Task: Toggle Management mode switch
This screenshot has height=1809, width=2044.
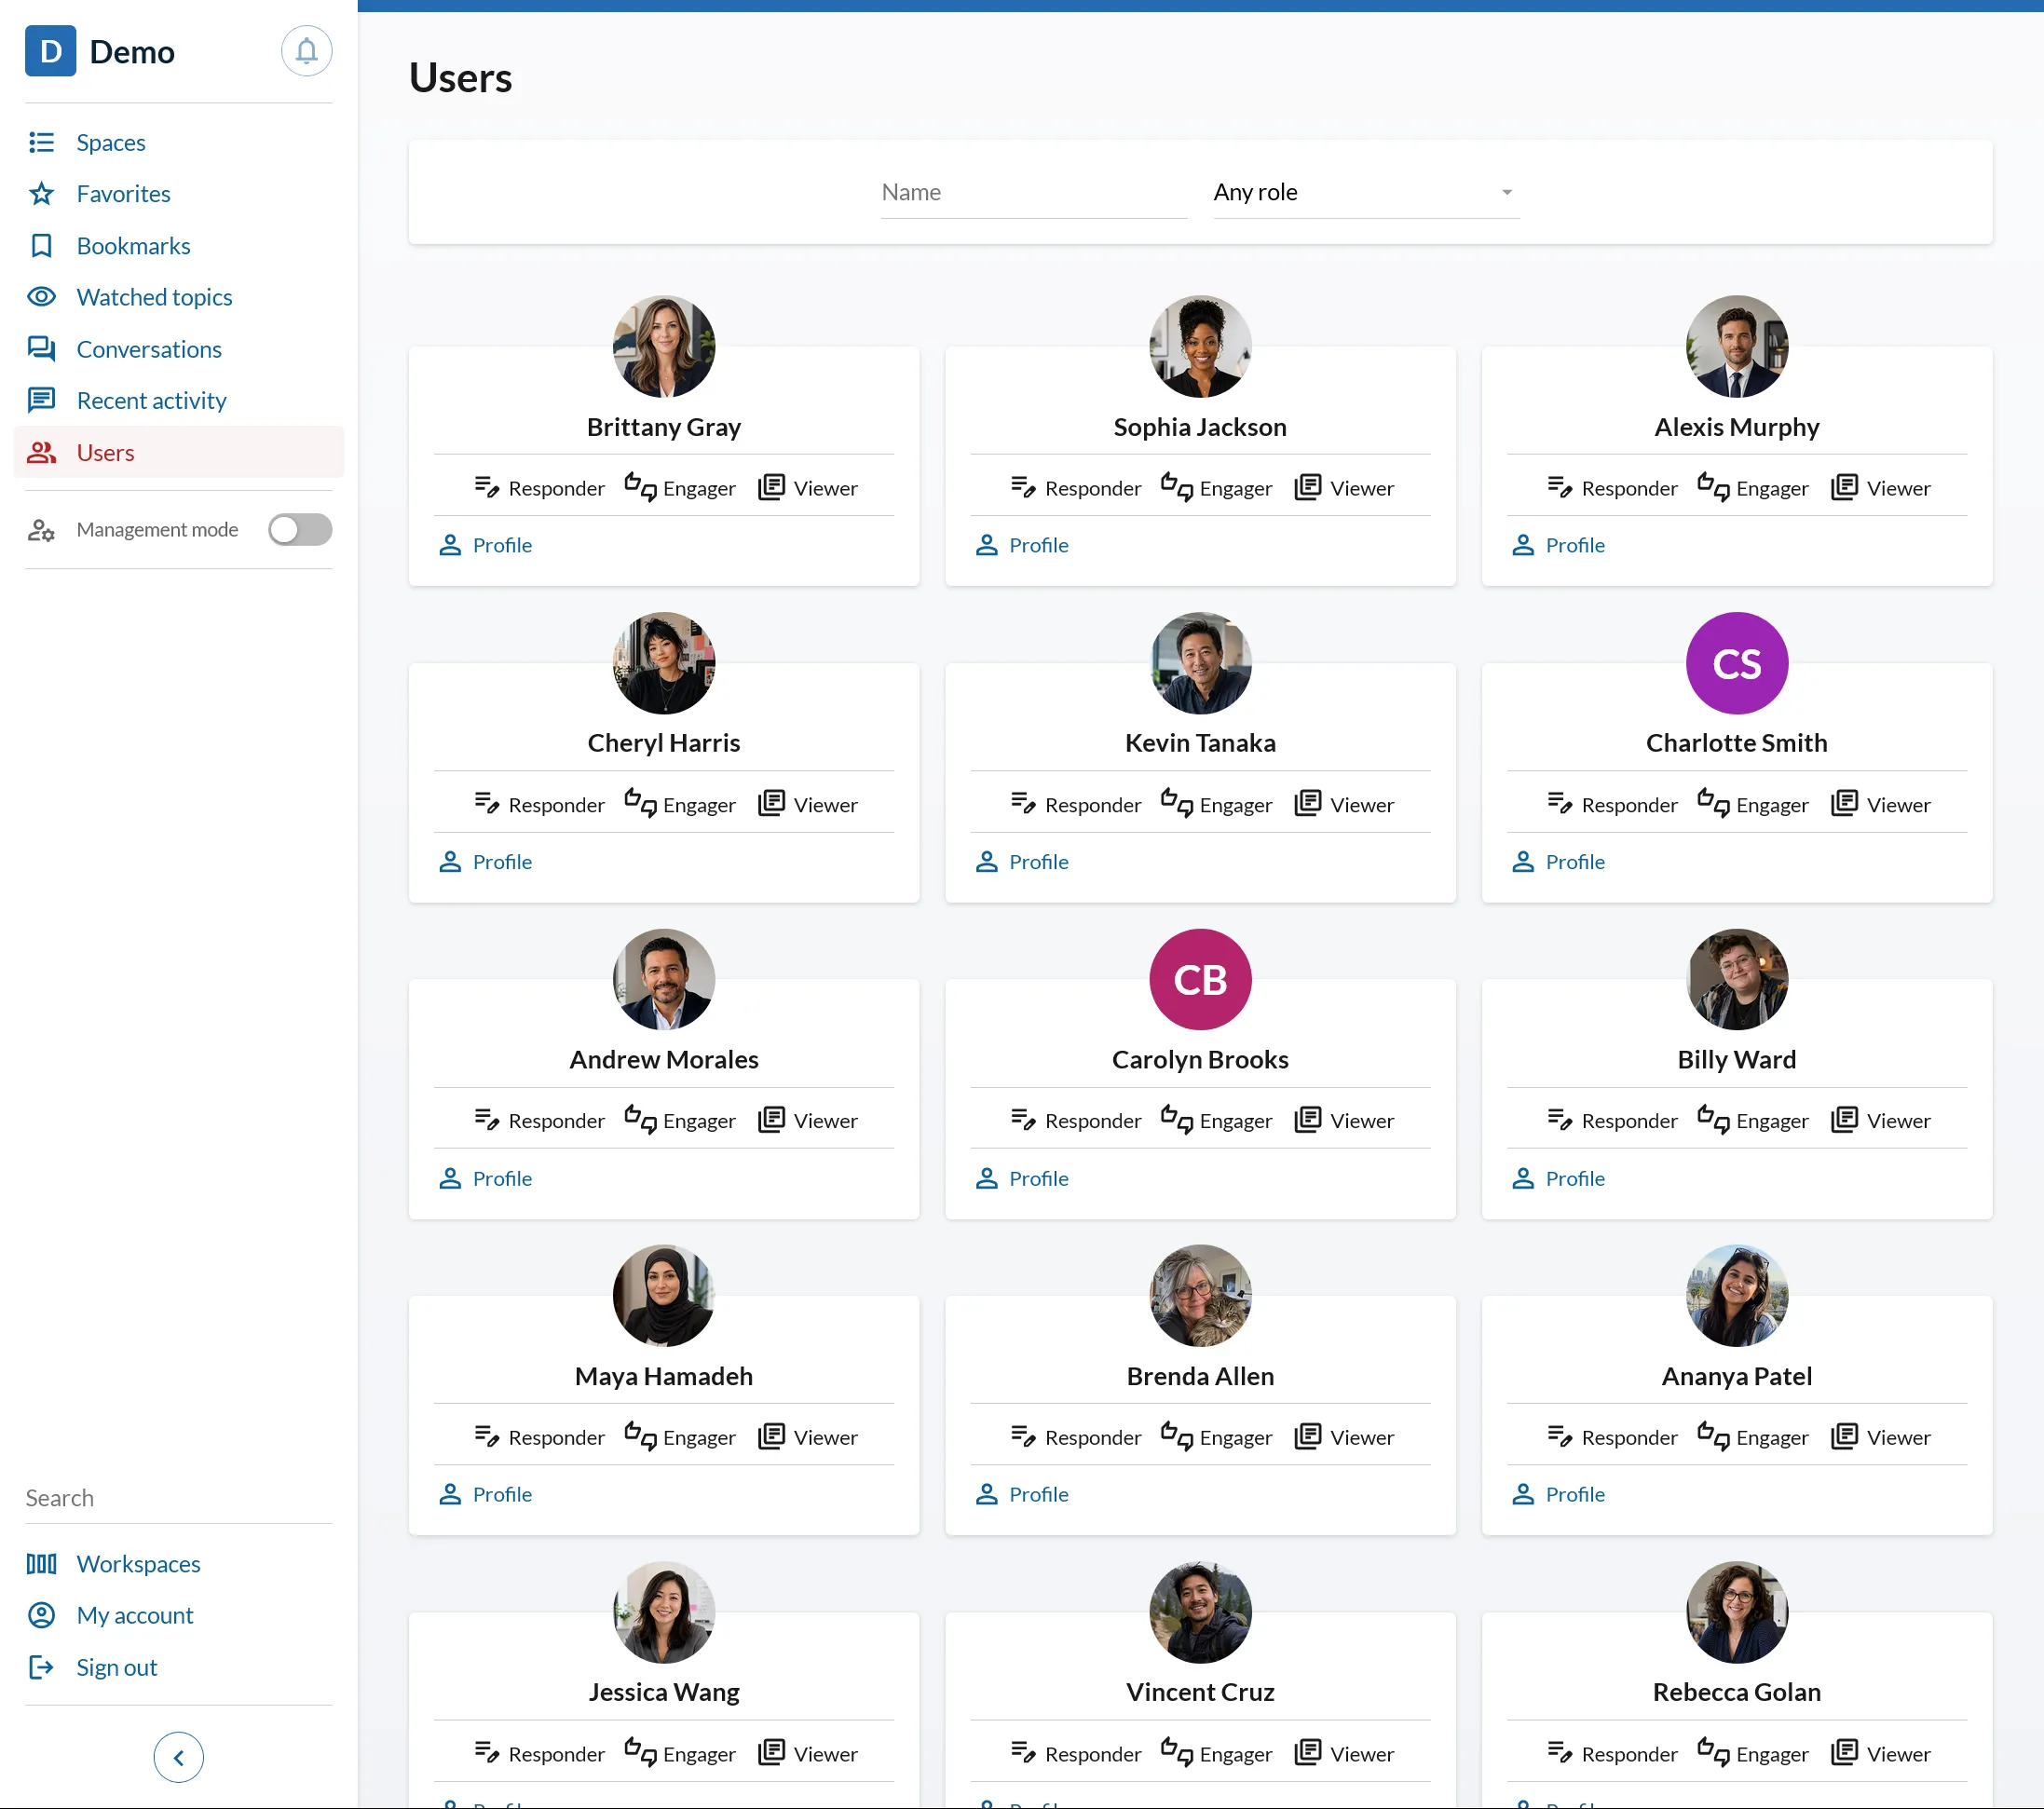Action: pos(300,529)
